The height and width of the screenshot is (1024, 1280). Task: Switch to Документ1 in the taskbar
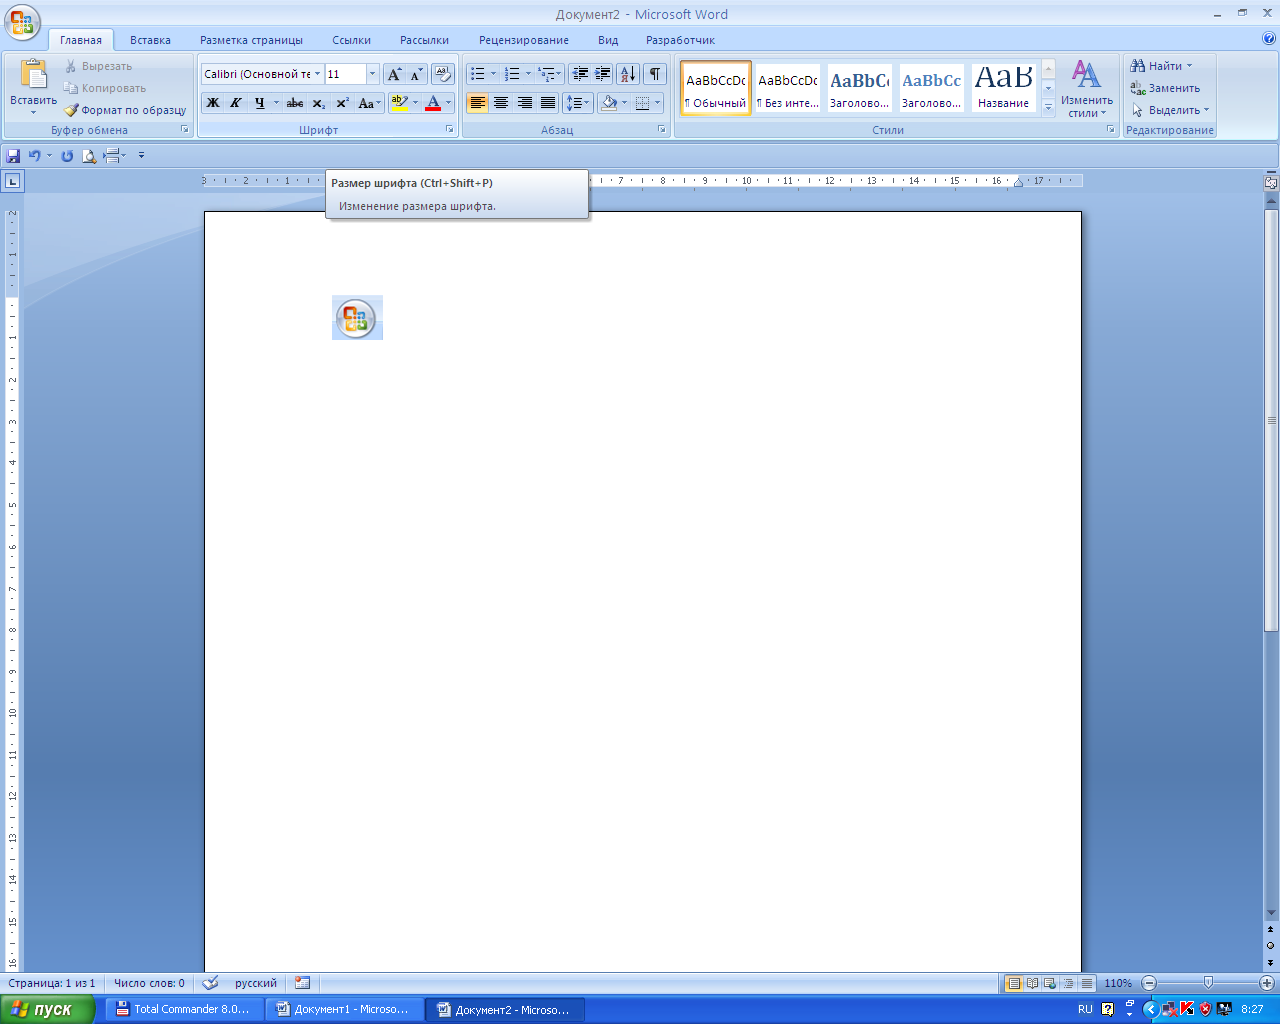click(343, 1009)
